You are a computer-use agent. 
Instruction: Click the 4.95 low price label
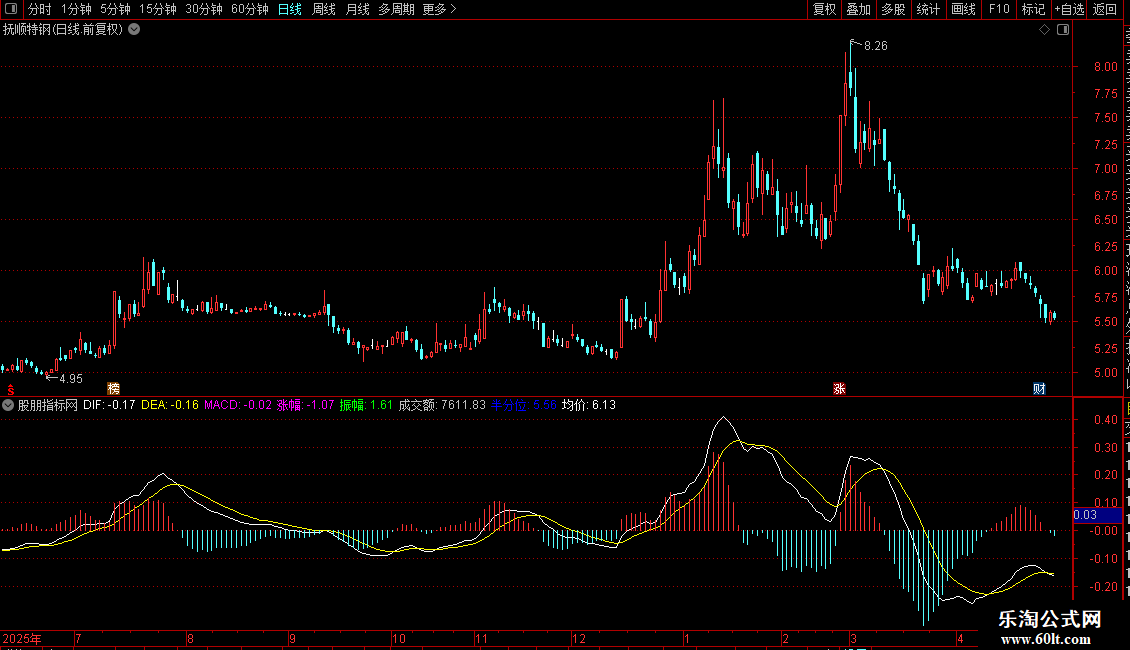click(71, 379)
